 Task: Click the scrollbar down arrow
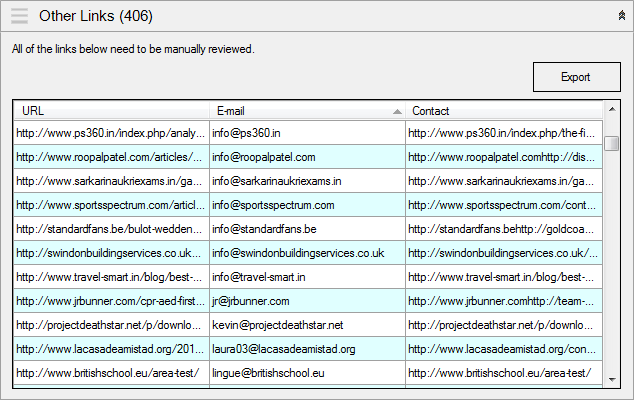click(x=612, y=379)
